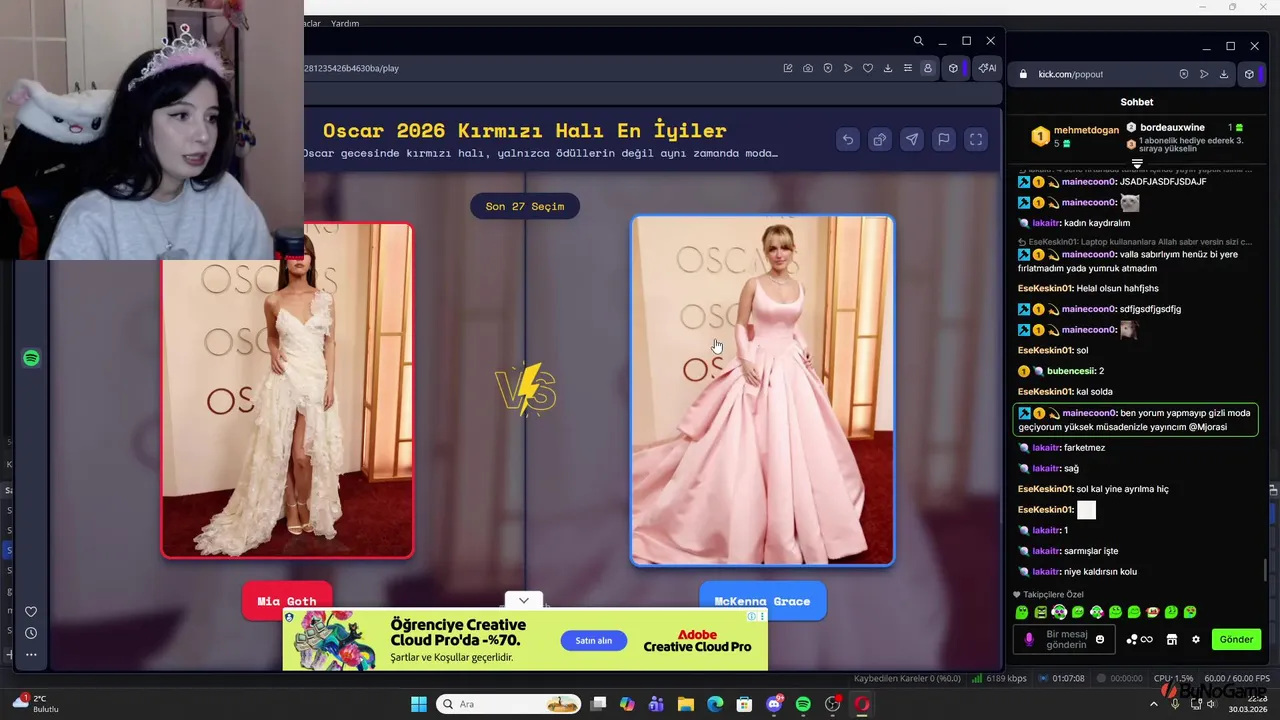Viewport: 1280px width, 720px height.
Task: Click the purple microphone icon in chat input
Action: (x=1029, y=639)
